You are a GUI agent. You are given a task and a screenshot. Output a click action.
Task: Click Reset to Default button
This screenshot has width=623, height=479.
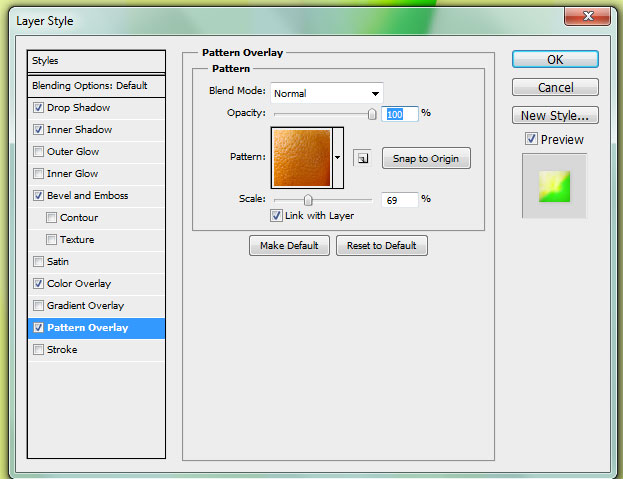pyautogui.click(x=381, y=246)
